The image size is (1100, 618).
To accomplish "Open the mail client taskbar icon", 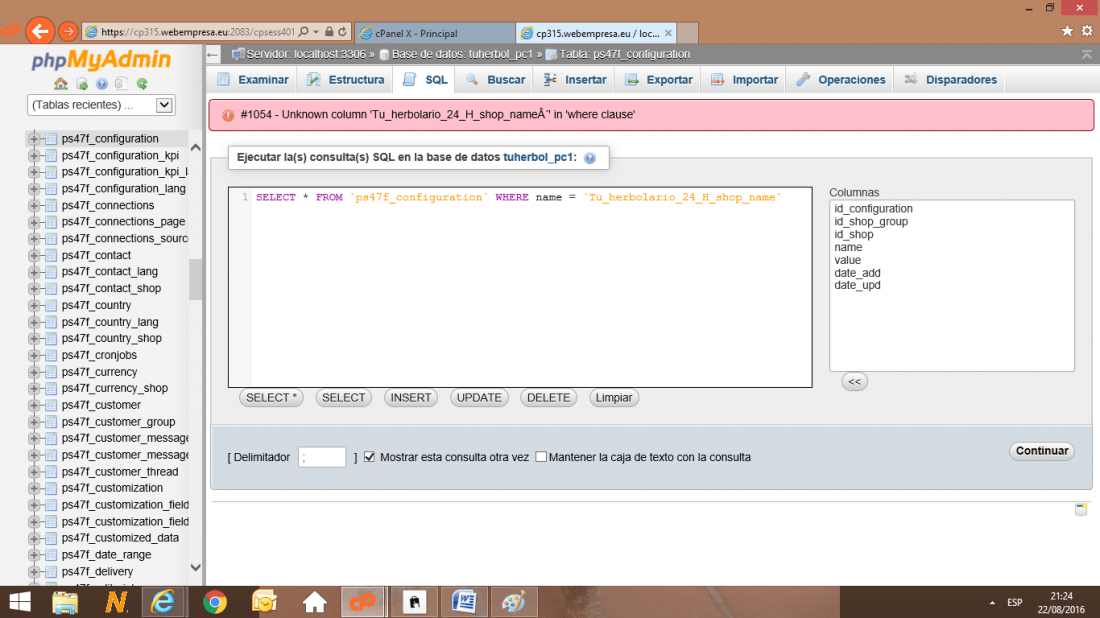I will pyautogui.click(x=264, y=602).
